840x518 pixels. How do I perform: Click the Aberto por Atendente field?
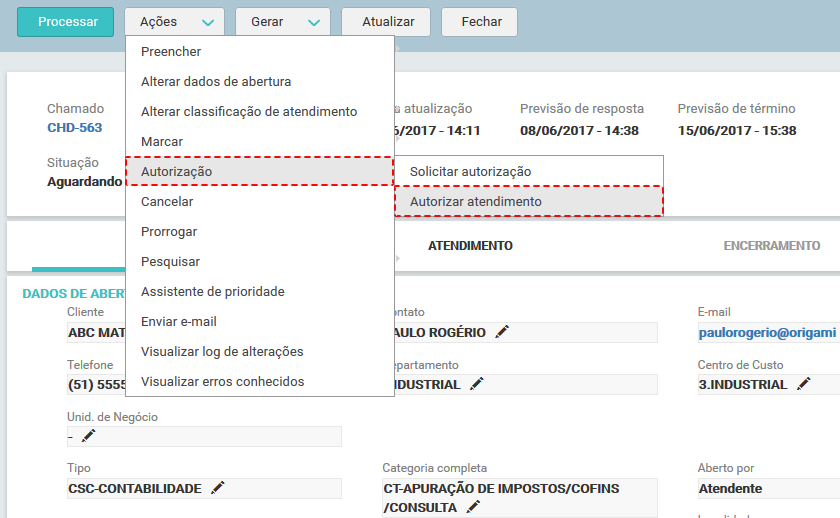769,489
